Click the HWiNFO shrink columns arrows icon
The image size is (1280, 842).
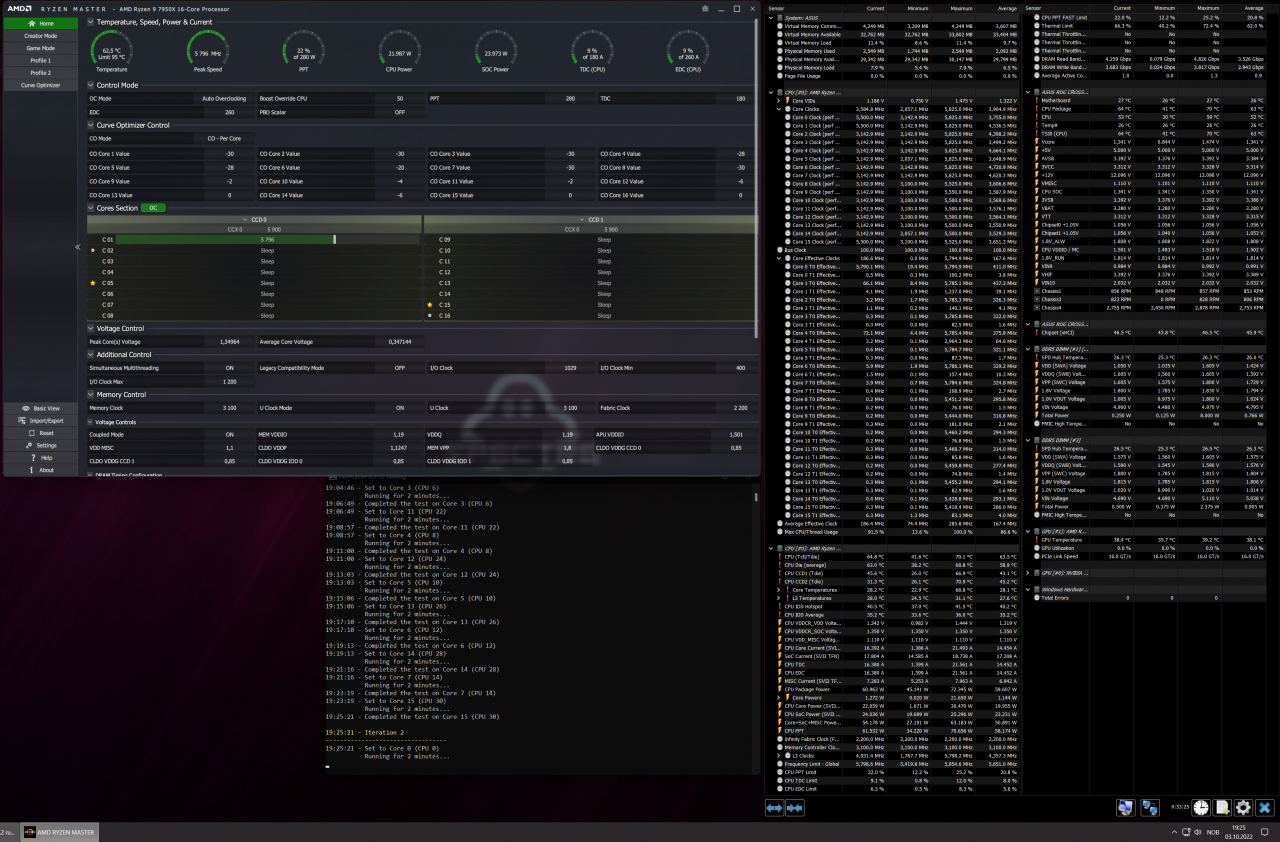click(795, 807)
